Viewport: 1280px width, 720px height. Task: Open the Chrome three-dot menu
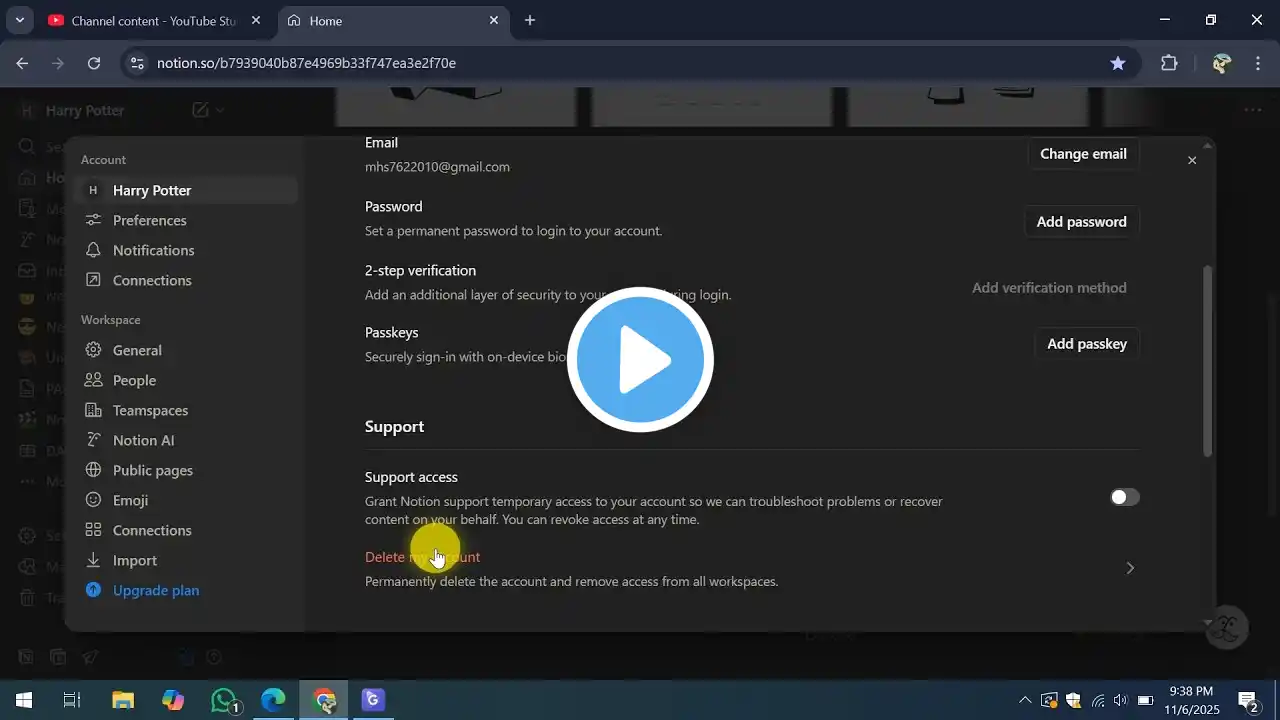[1258, 63]
